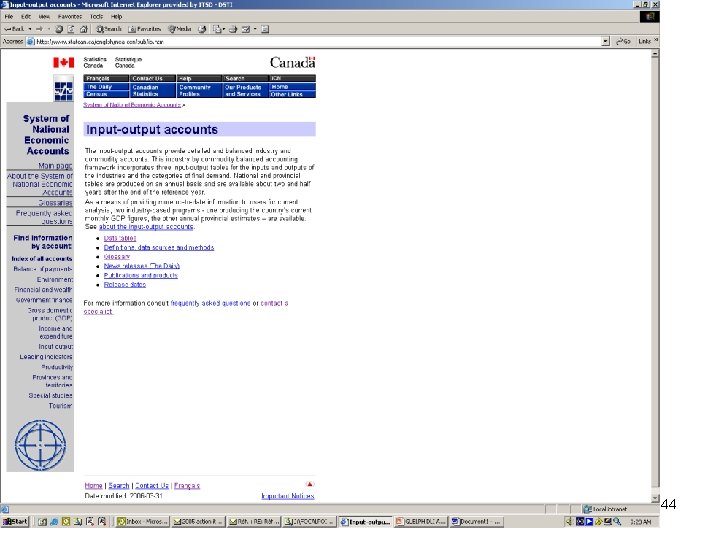Open the Productivity sidebar link

click(57, 367)
